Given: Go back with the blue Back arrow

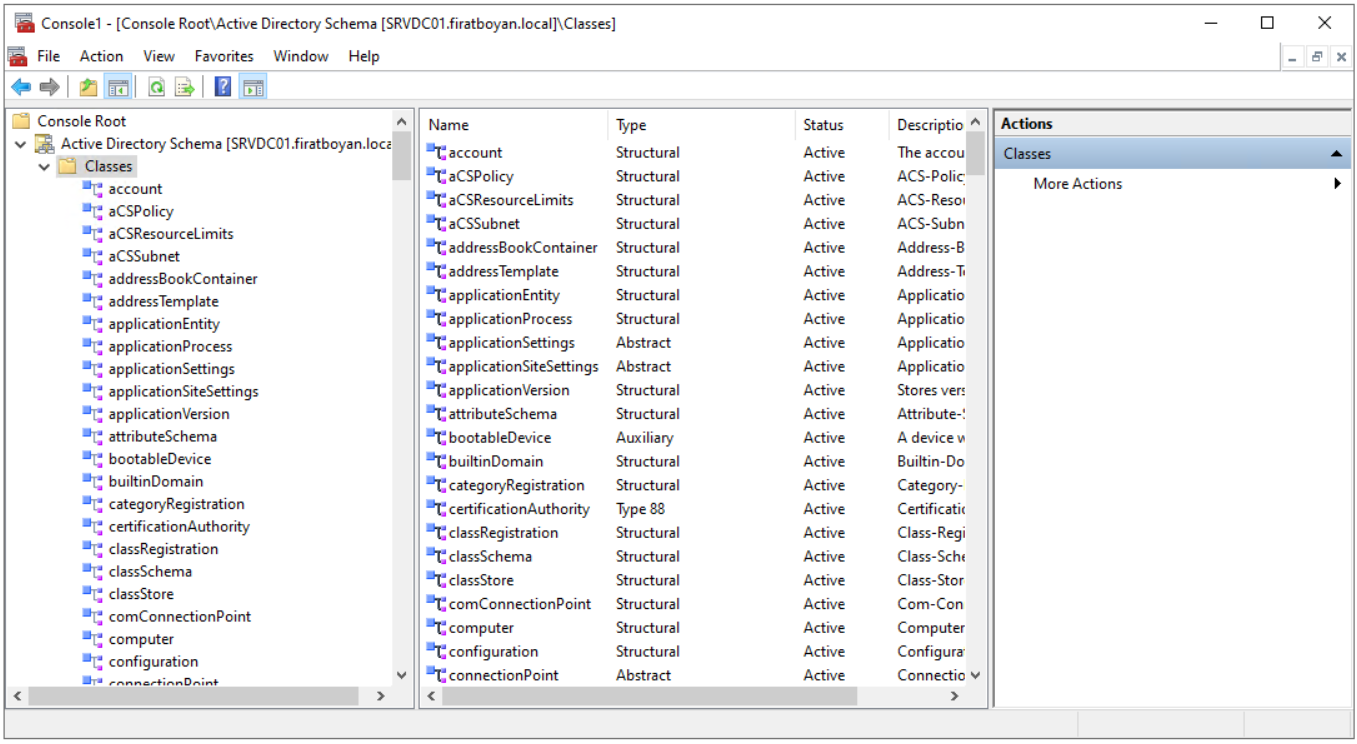Looking at the screenshot, I should click(x=21, y=87).
